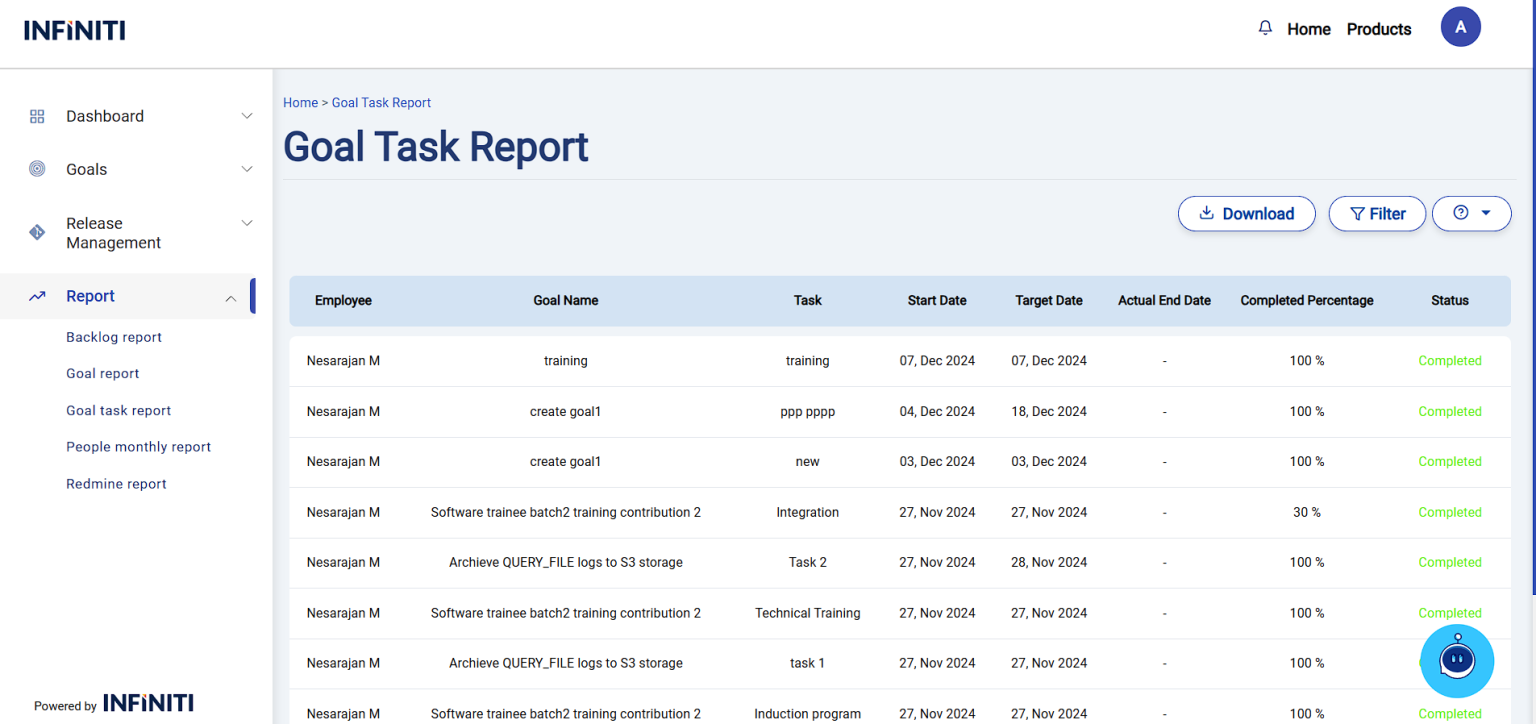The height and width of the screenshot is (724, 1536).
Task: Click the INFINITI logo in header
Action: 75,30
